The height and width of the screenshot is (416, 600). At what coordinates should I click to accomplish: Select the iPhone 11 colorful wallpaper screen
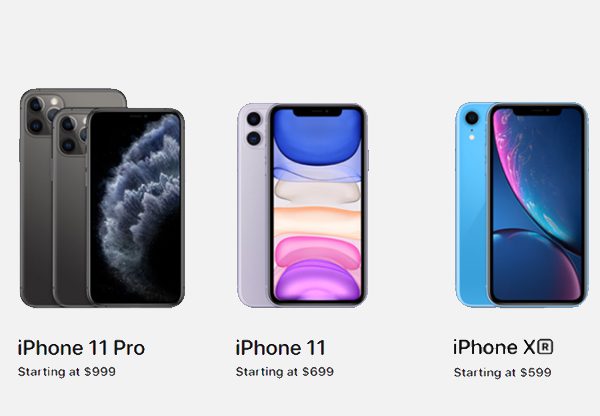click(x=318, y=204)
